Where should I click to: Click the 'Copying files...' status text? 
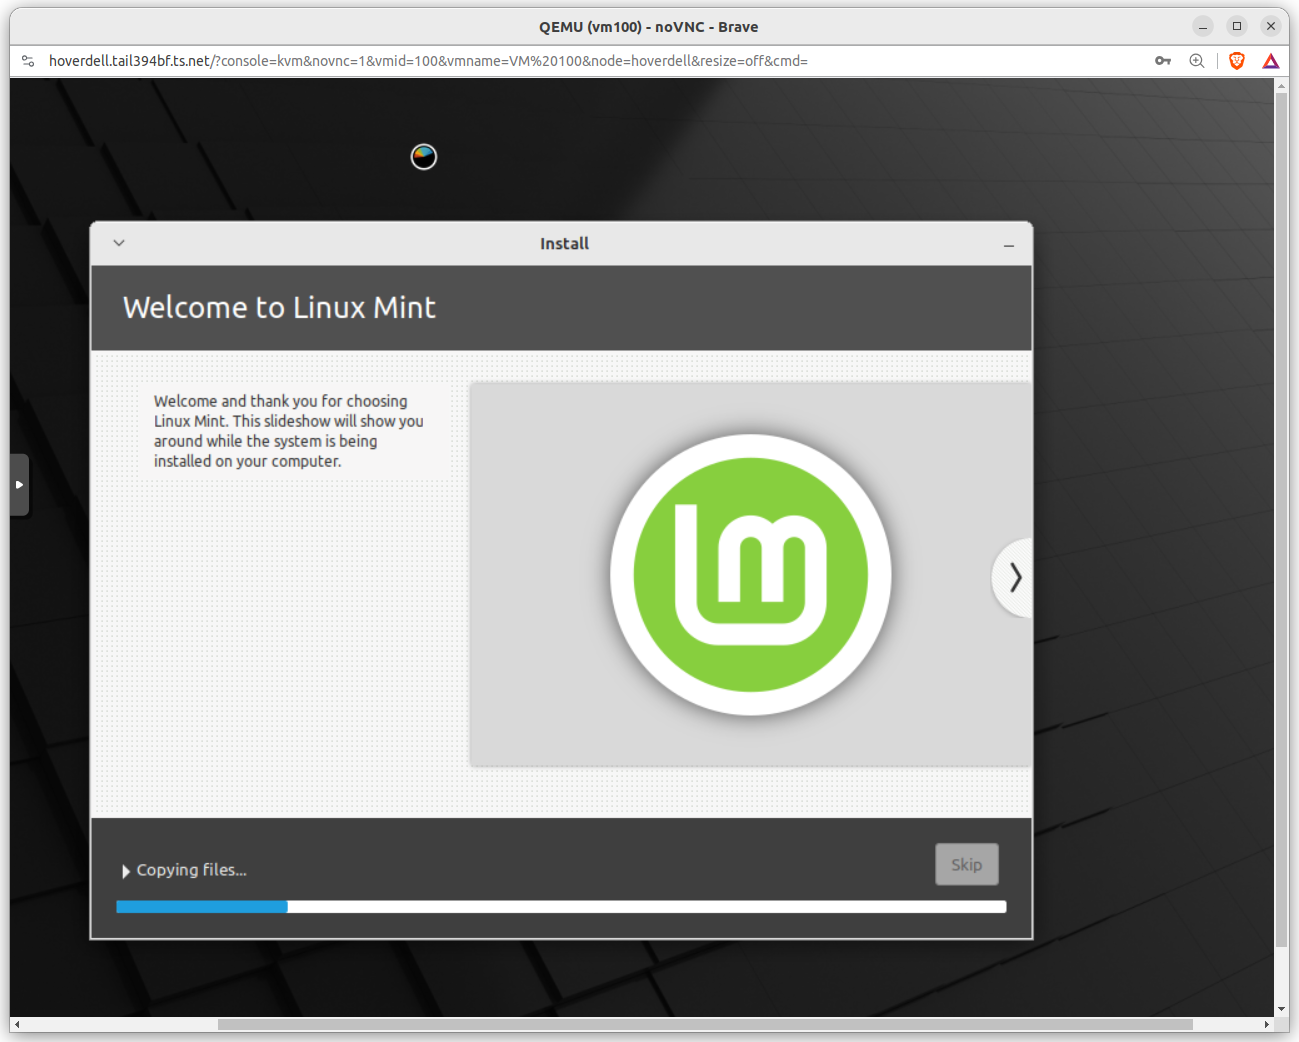(x=191, y=870)
